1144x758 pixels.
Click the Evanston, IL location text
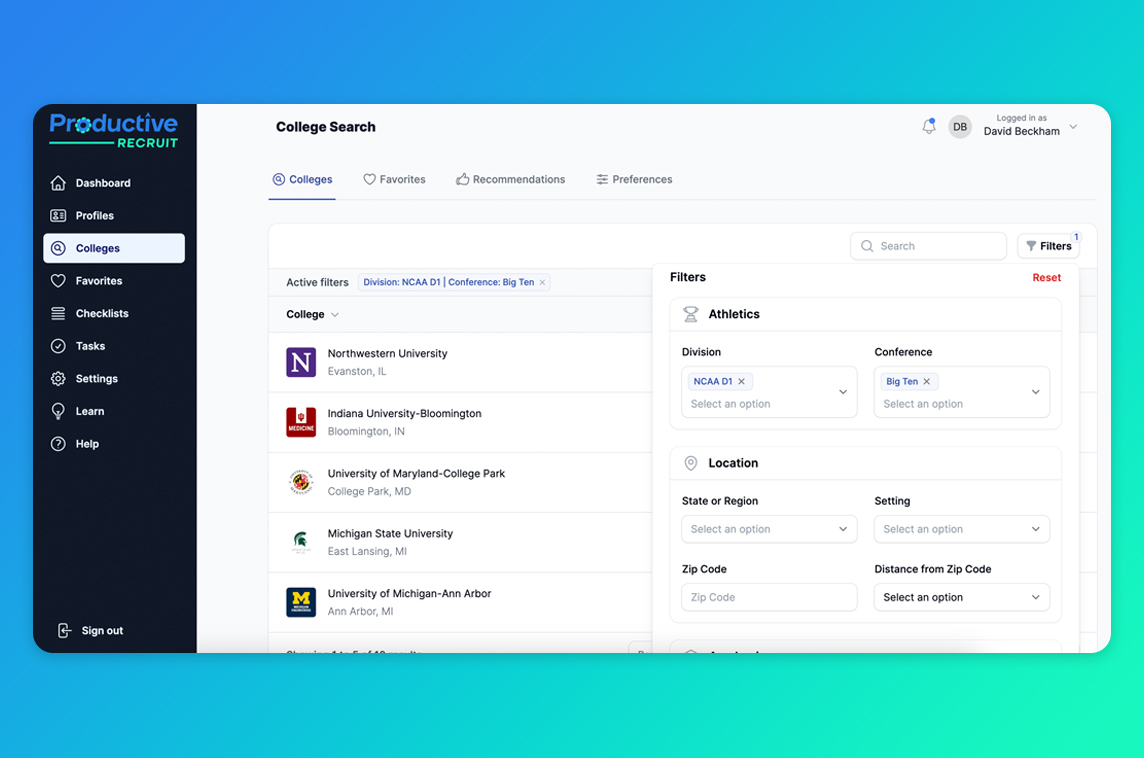coord(357,371)
